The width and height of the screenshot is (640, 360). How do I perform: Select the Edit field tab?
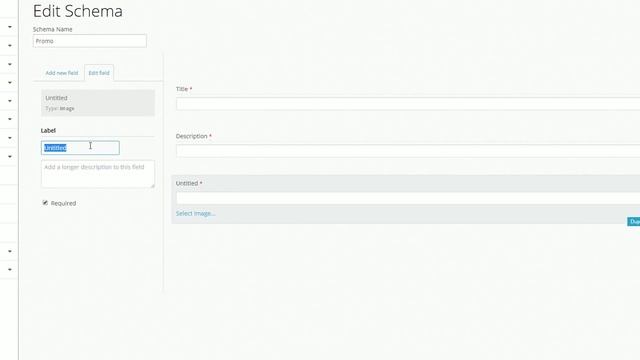coord(99,73)
